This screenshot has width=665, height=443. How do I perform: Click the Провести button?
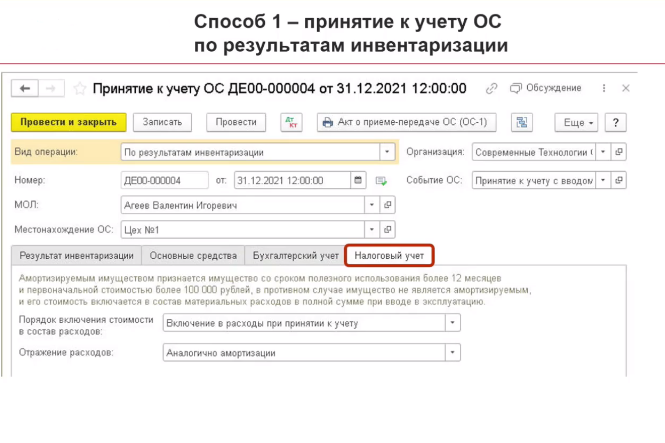pyautogui.click(x=236, y=122)
